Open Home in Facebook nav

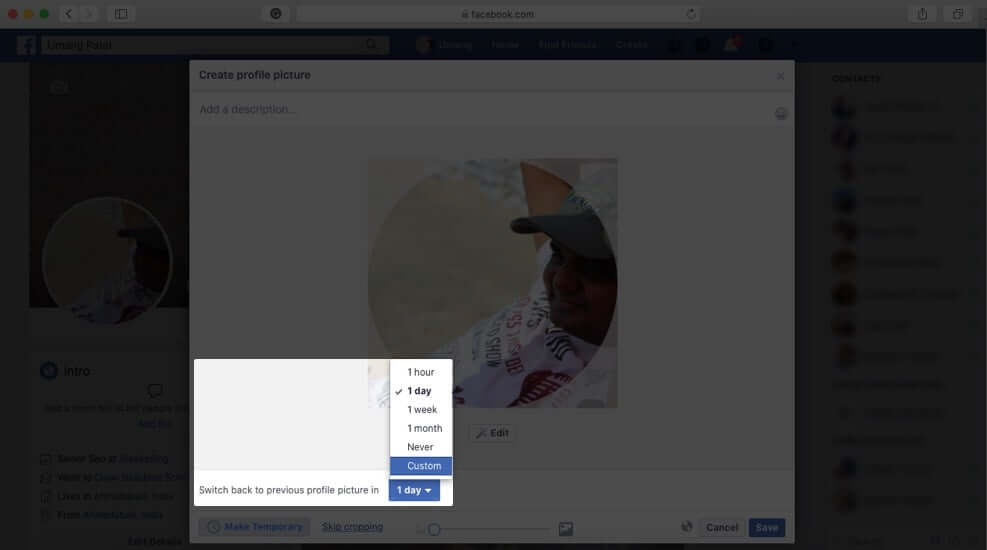(505, 45)
